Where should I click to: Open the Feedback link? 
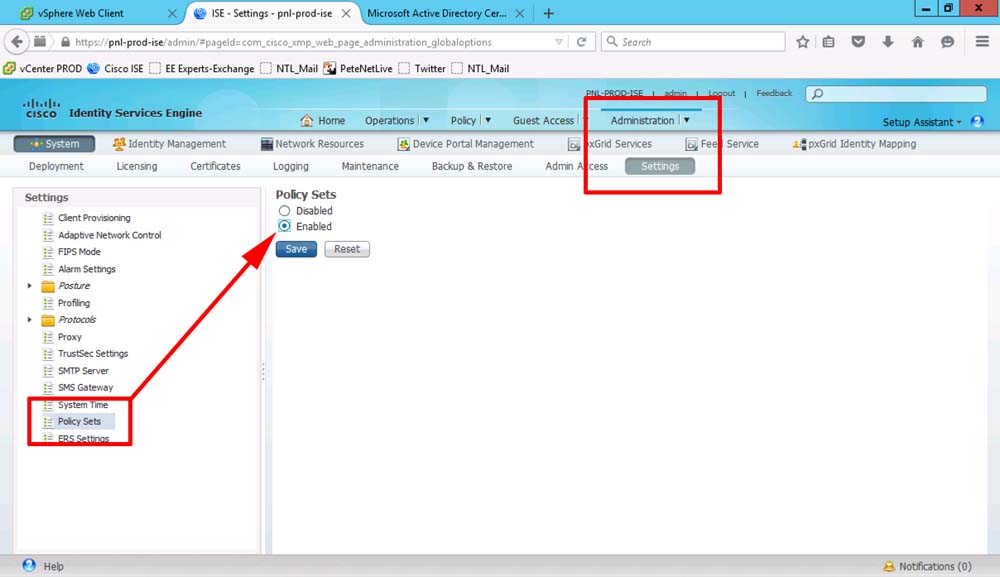coord(774,93)
